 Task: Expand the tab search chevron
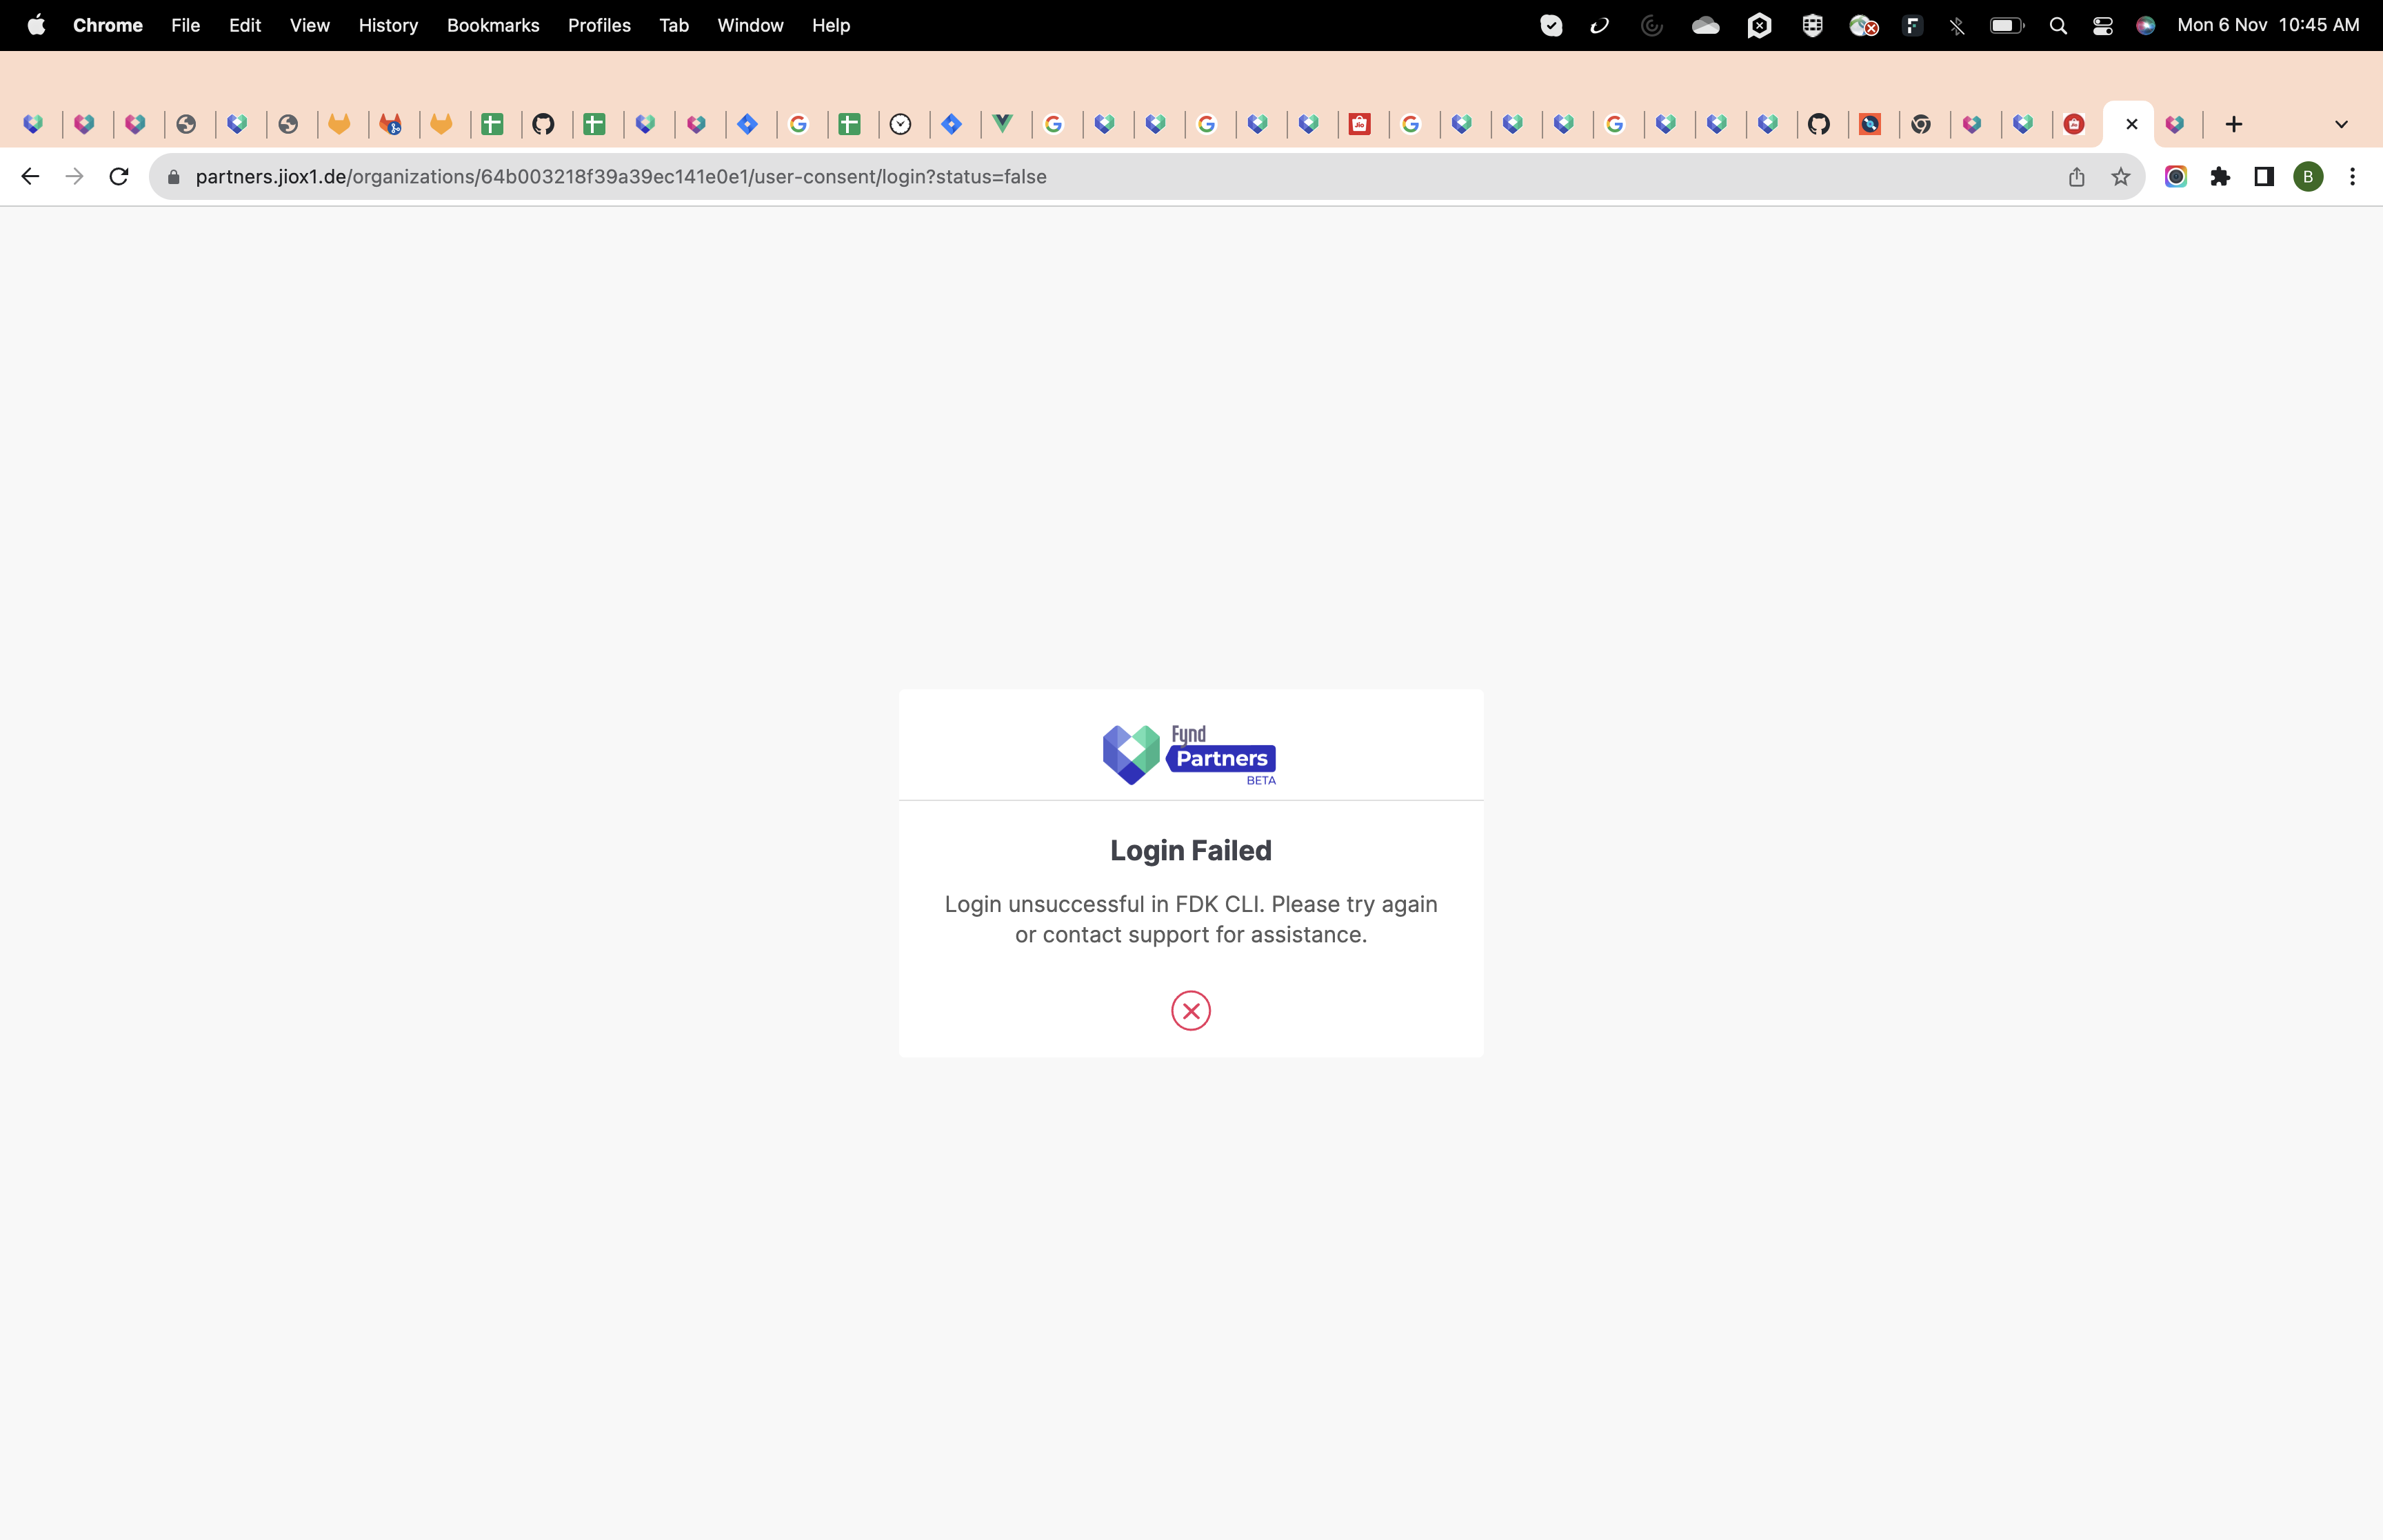(x=2341, y=124)
